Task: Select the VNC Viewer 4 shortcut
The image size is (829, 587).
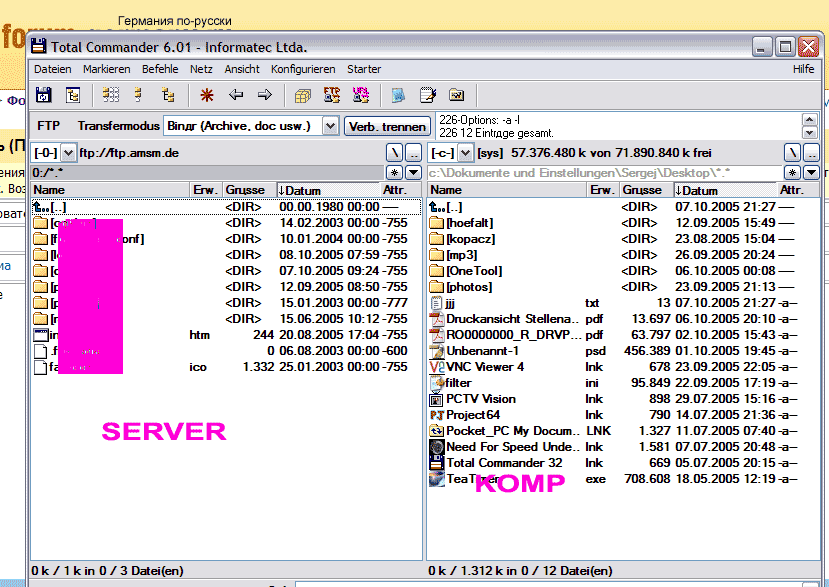Action: [x=613, y=367]
